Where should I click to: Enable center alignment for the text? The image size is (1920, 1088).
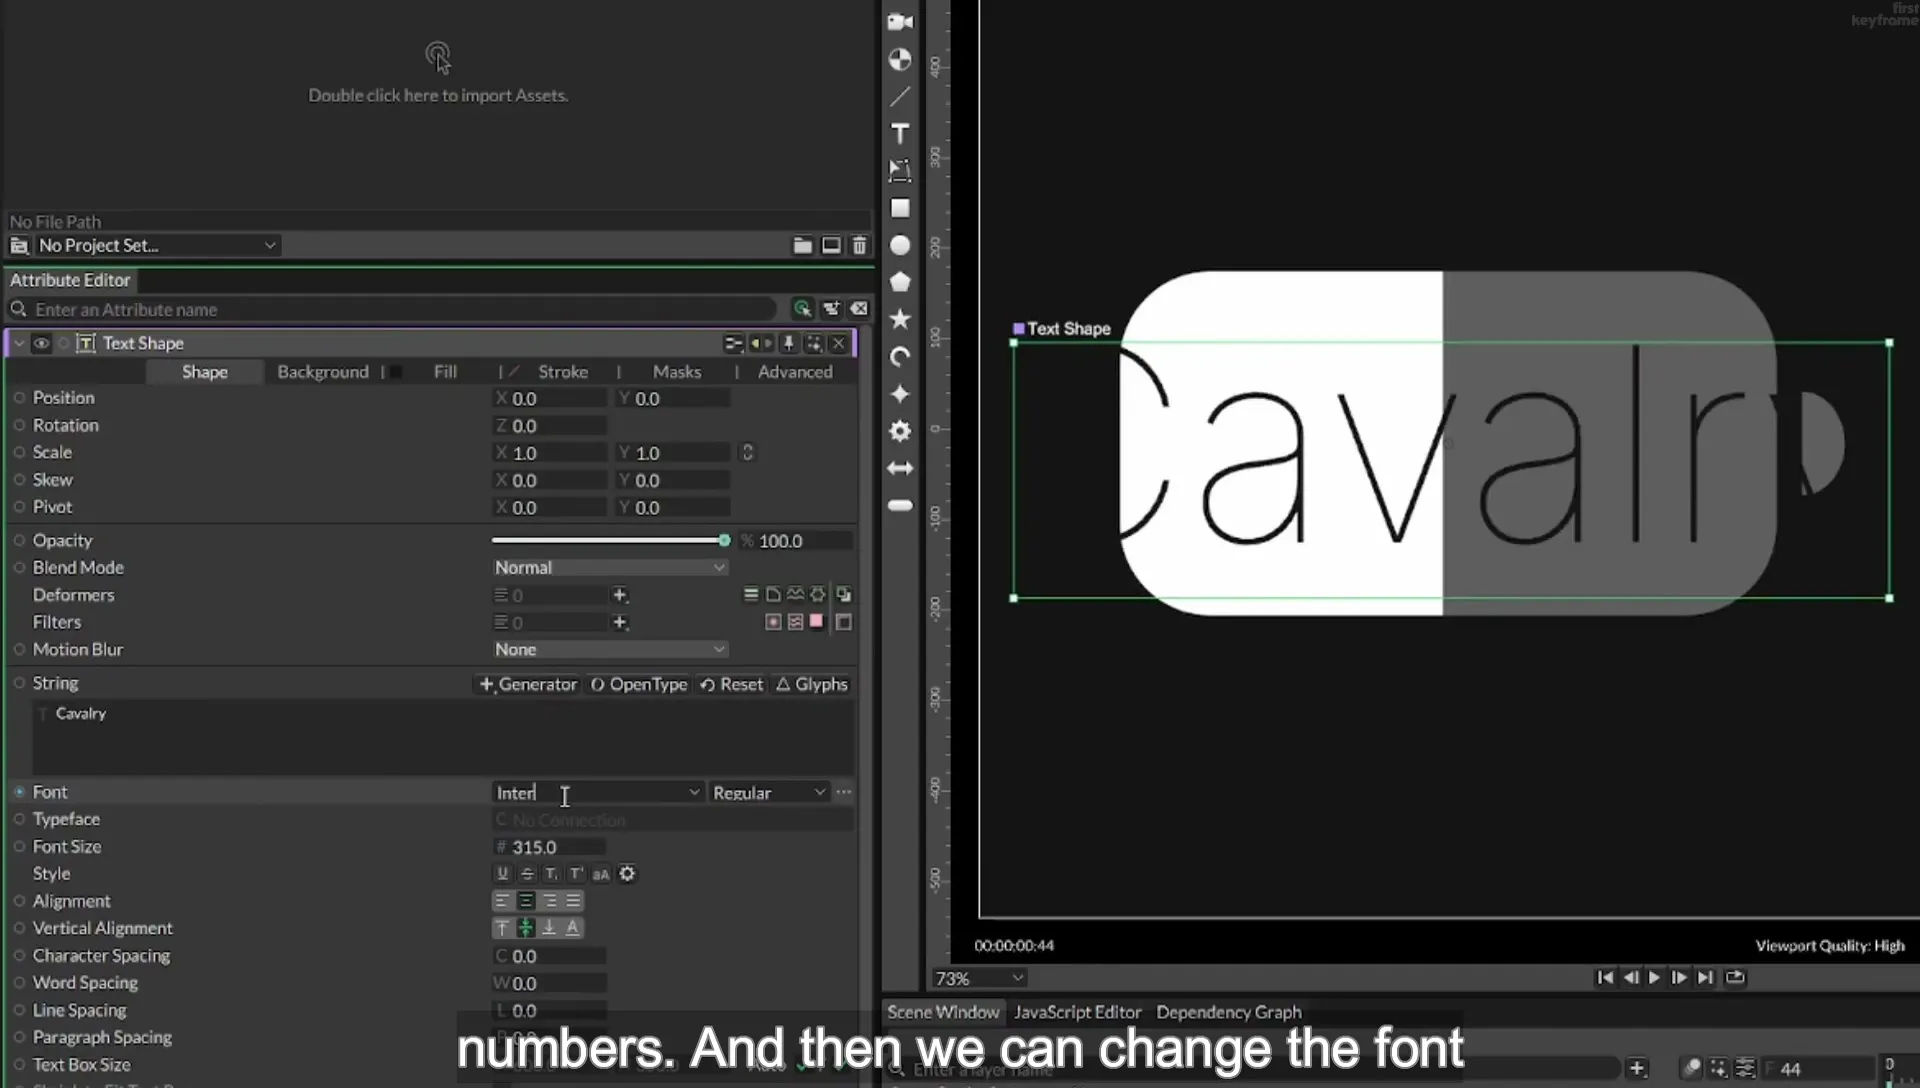click(x=526, y=901)
